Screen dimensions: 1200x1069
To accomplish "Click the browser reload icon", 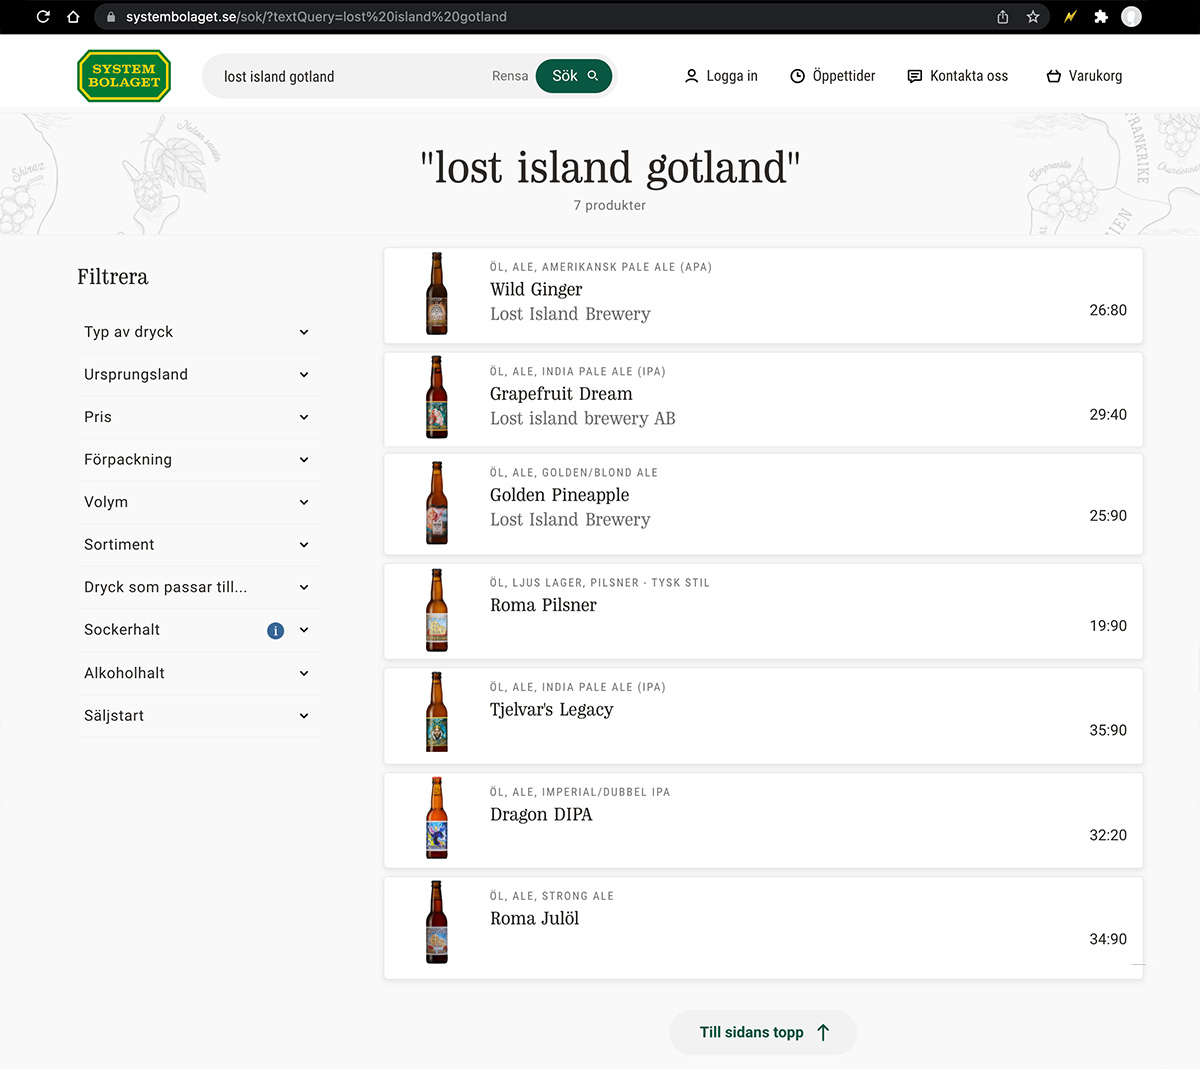I will (43, 17).
